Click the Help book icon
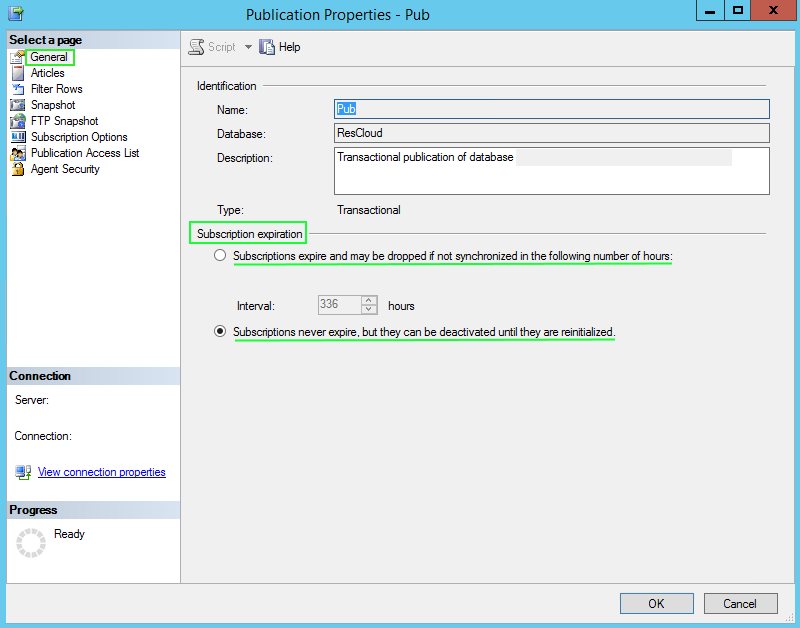The width and height of the screenshot is (800, 628). [267, 47]
